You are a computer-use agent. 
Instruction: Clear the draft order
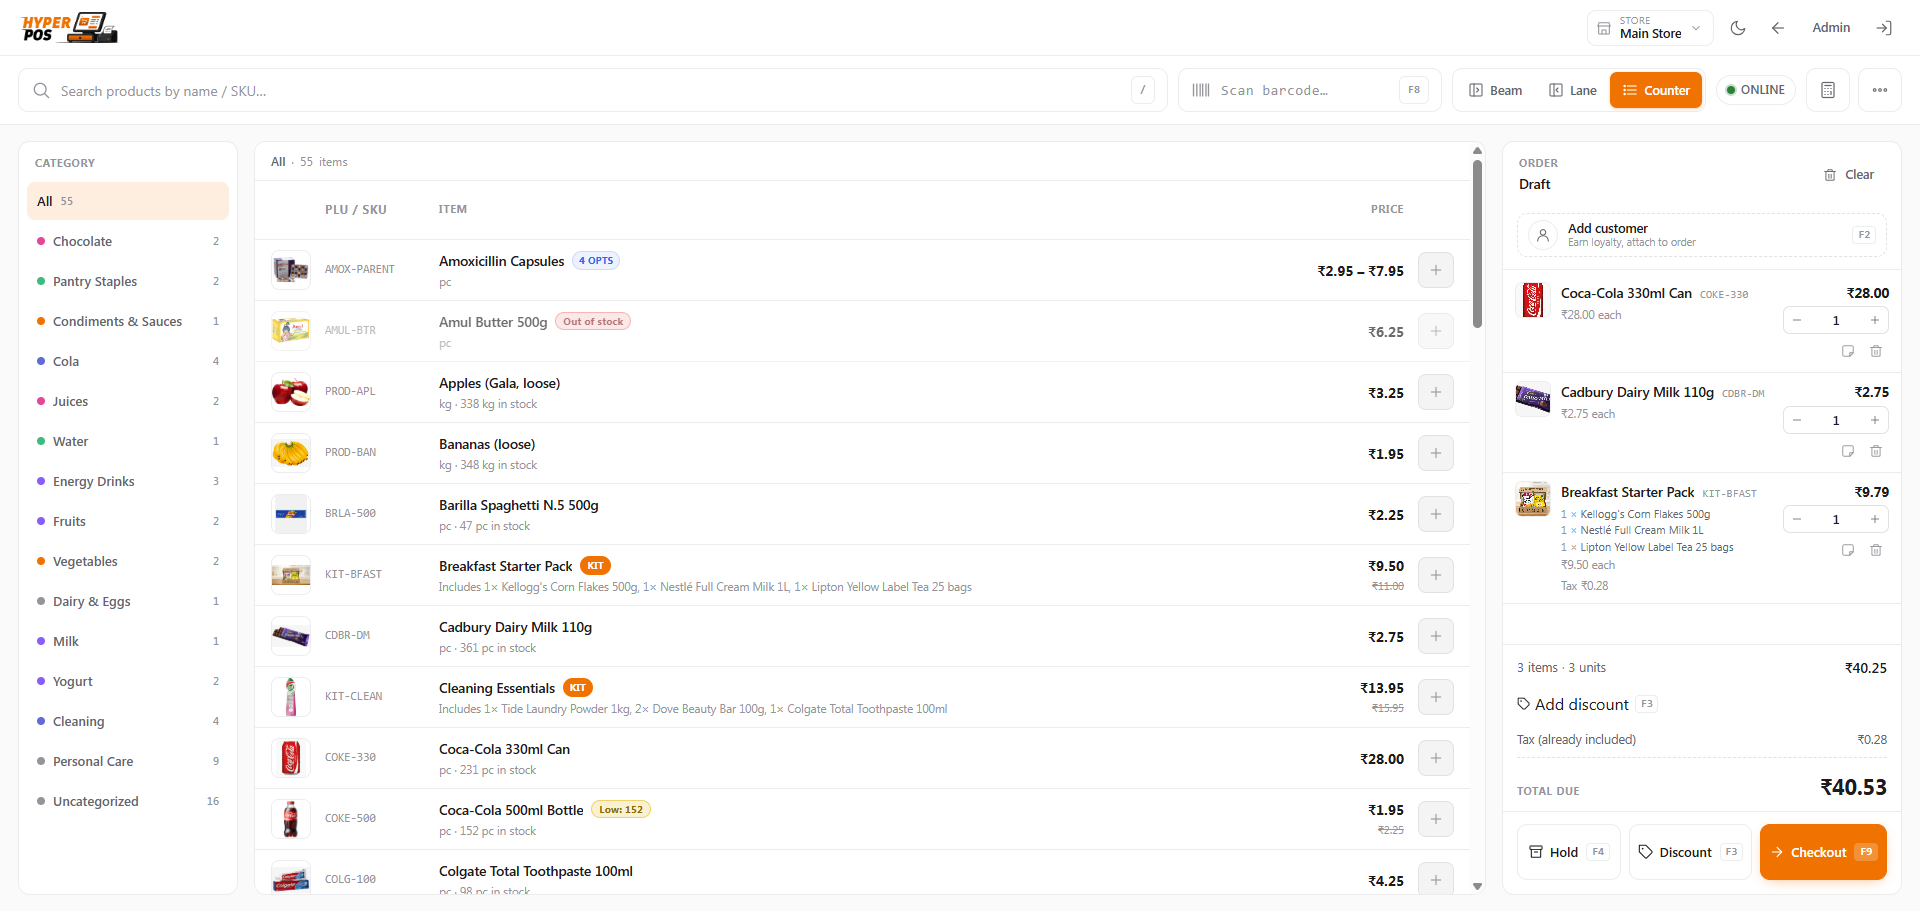coord(1849,175)
